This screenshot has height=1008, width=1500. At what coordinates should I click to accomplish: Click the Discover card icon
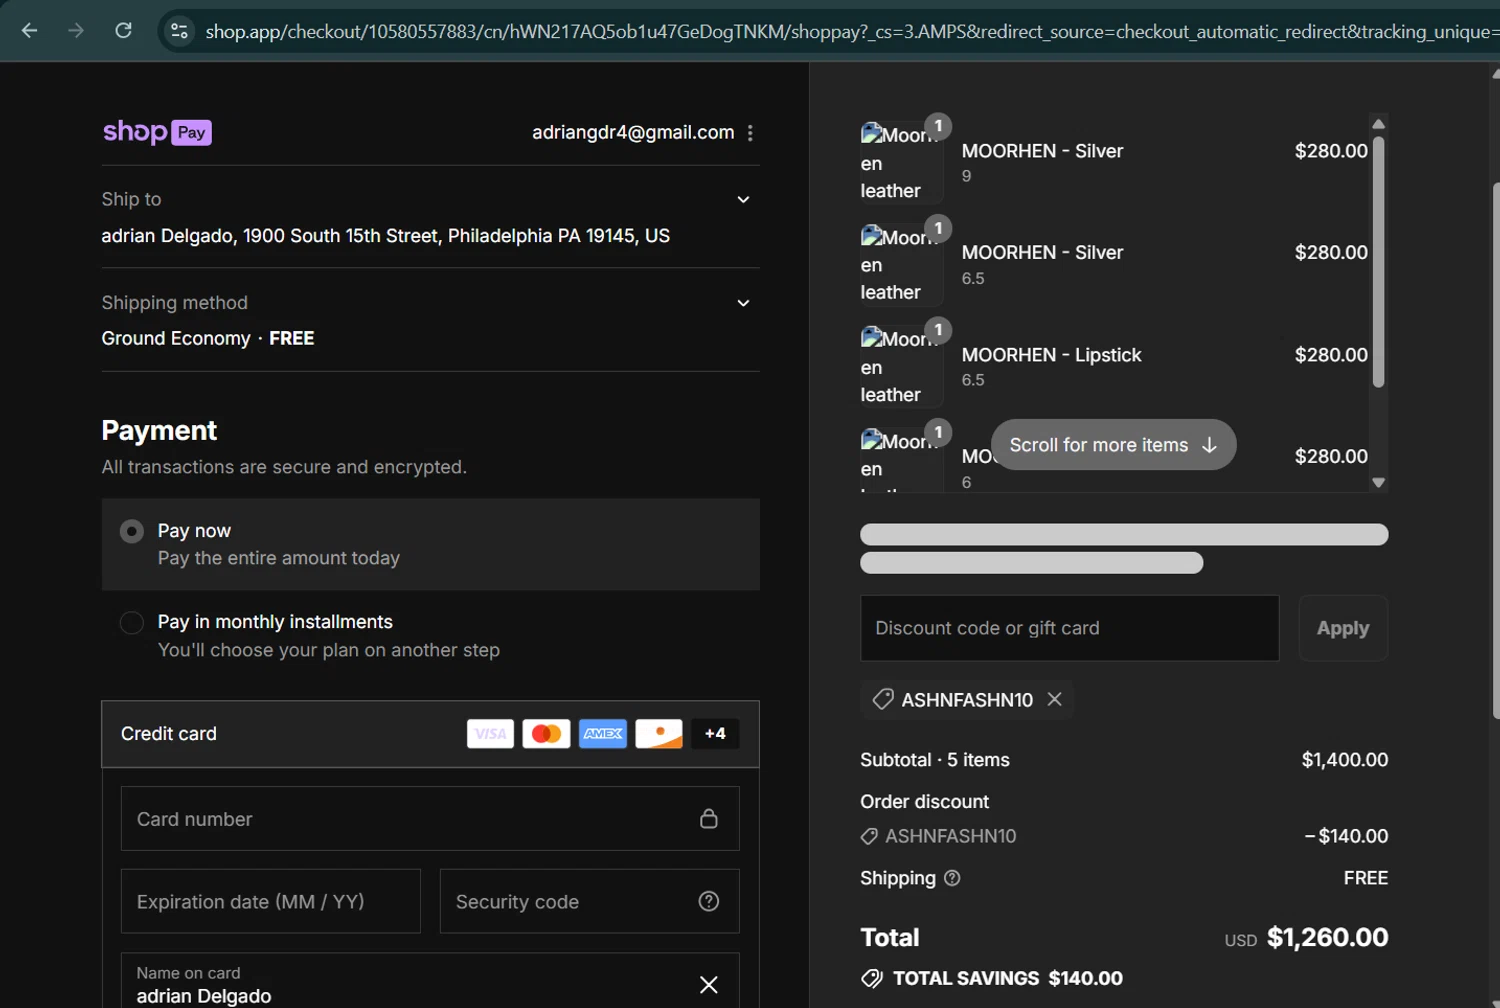click(659, 734)
